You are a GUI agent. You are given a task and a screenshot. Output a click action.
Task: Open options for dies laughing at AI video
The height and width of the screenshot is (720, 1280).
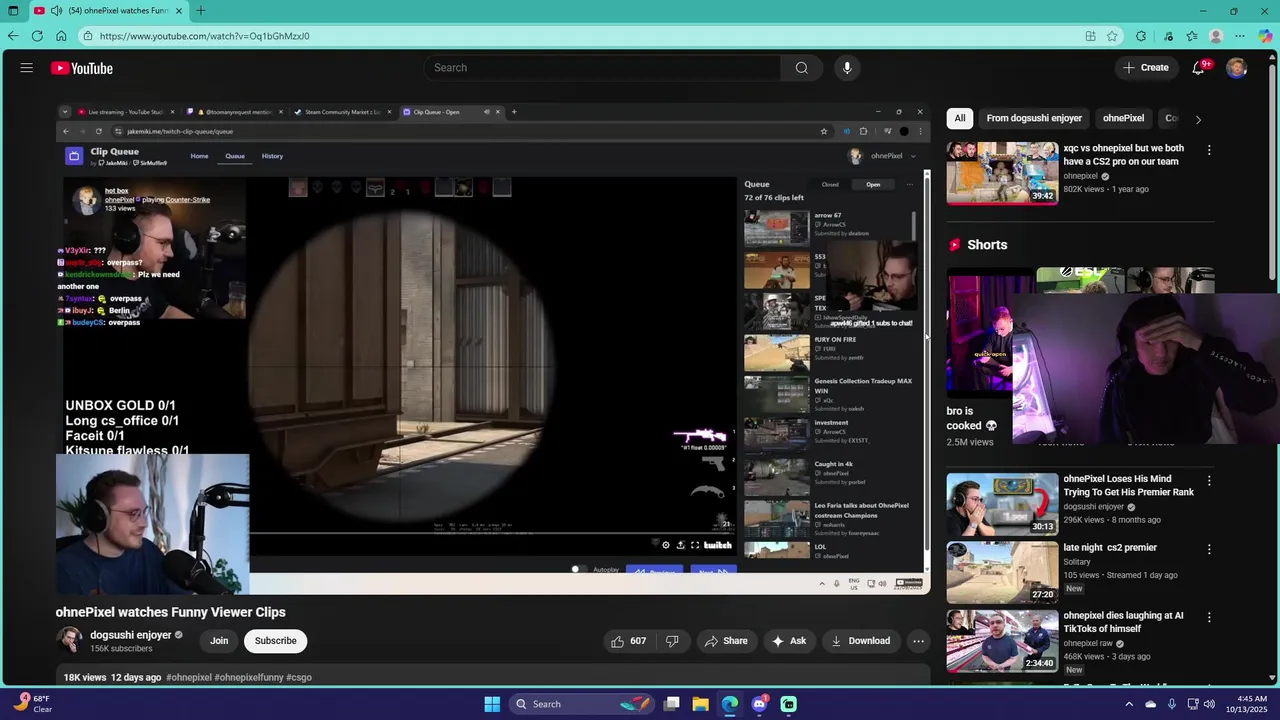click(x=1209, y=618)
